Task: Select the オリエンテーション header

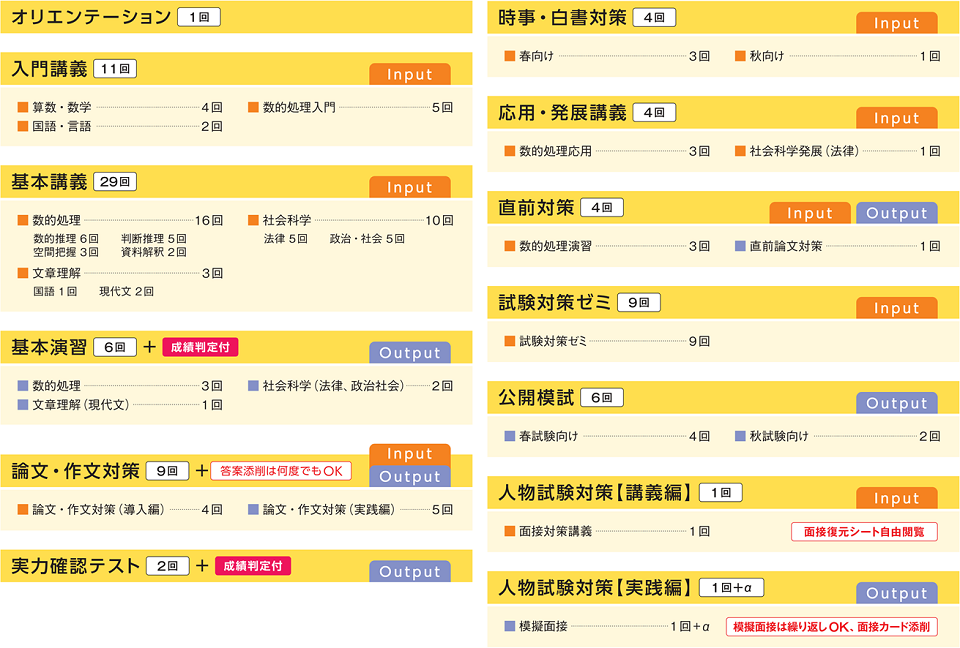Action: point(91,17)
